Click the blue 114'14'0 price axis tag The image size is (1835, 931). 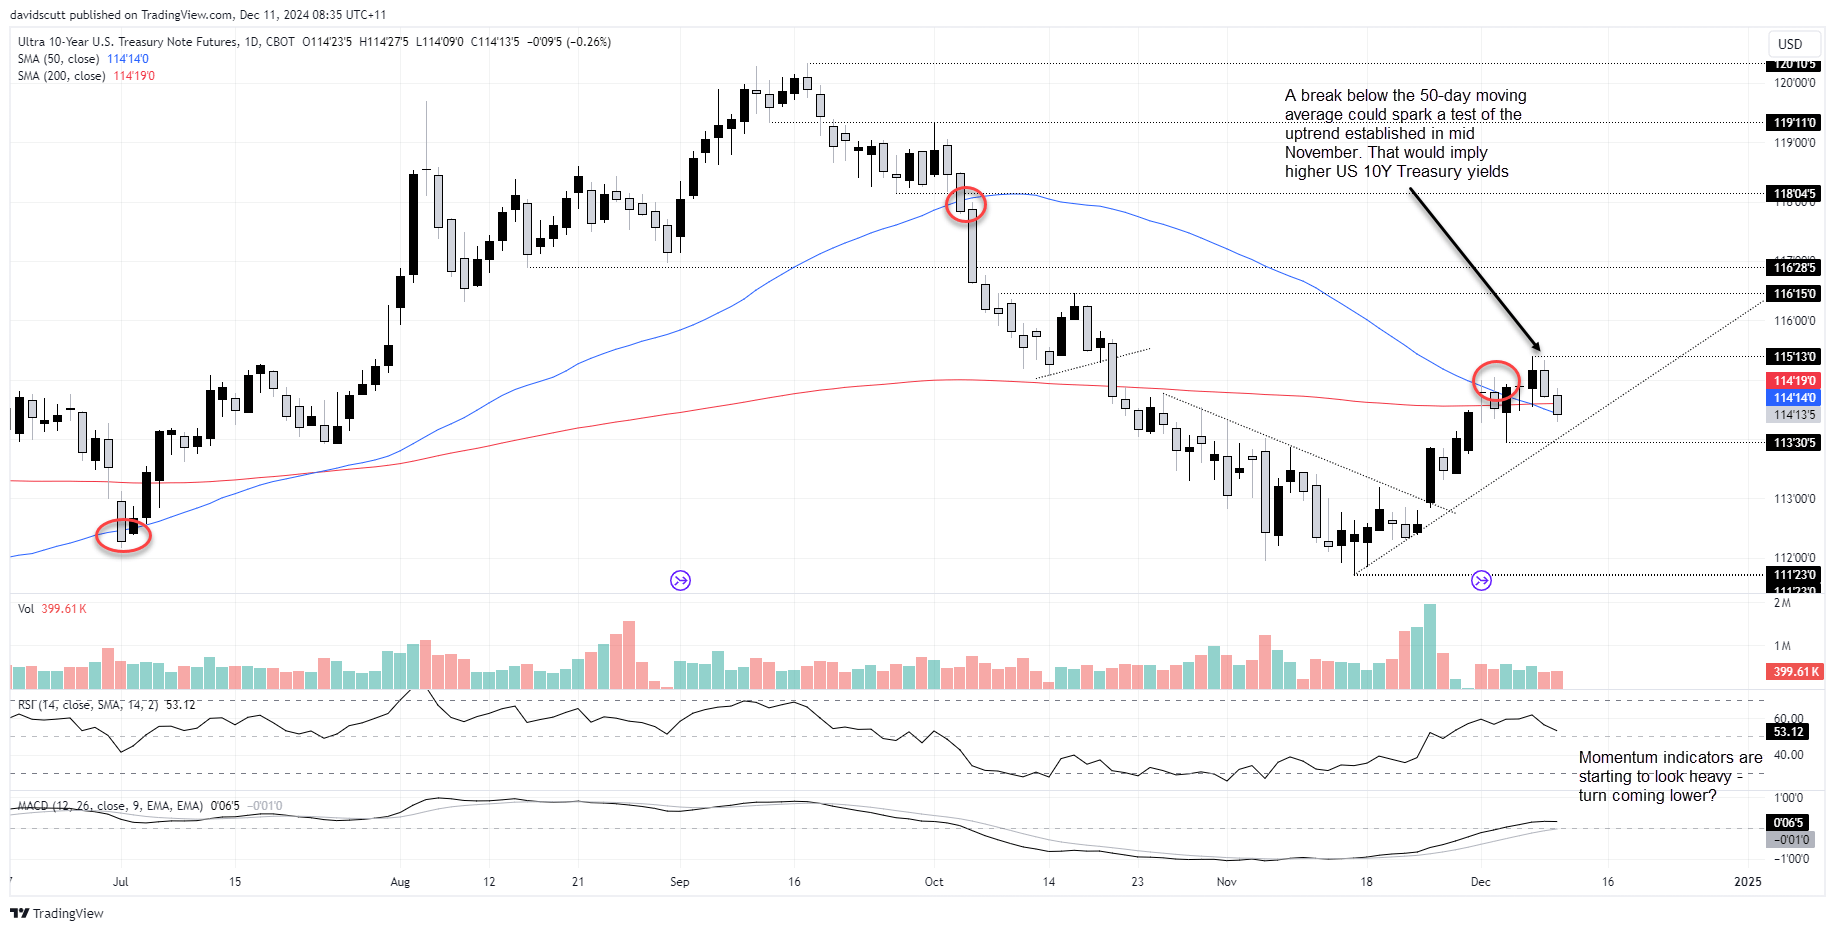pyautogui.click(x=1794, y=398)
